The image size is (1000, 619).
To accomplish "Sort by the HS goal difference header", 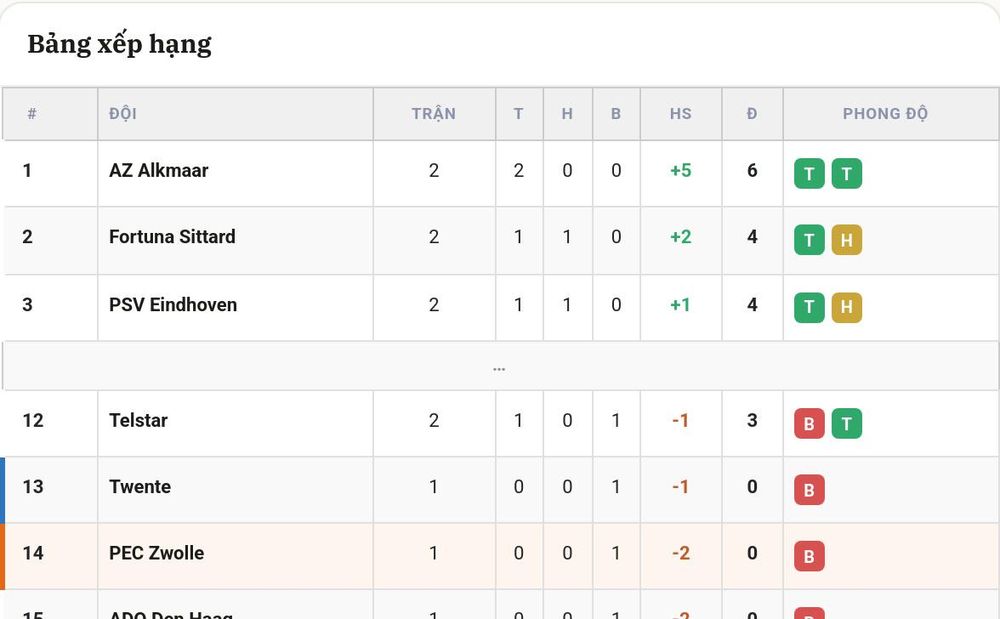I will click(680, 114).
